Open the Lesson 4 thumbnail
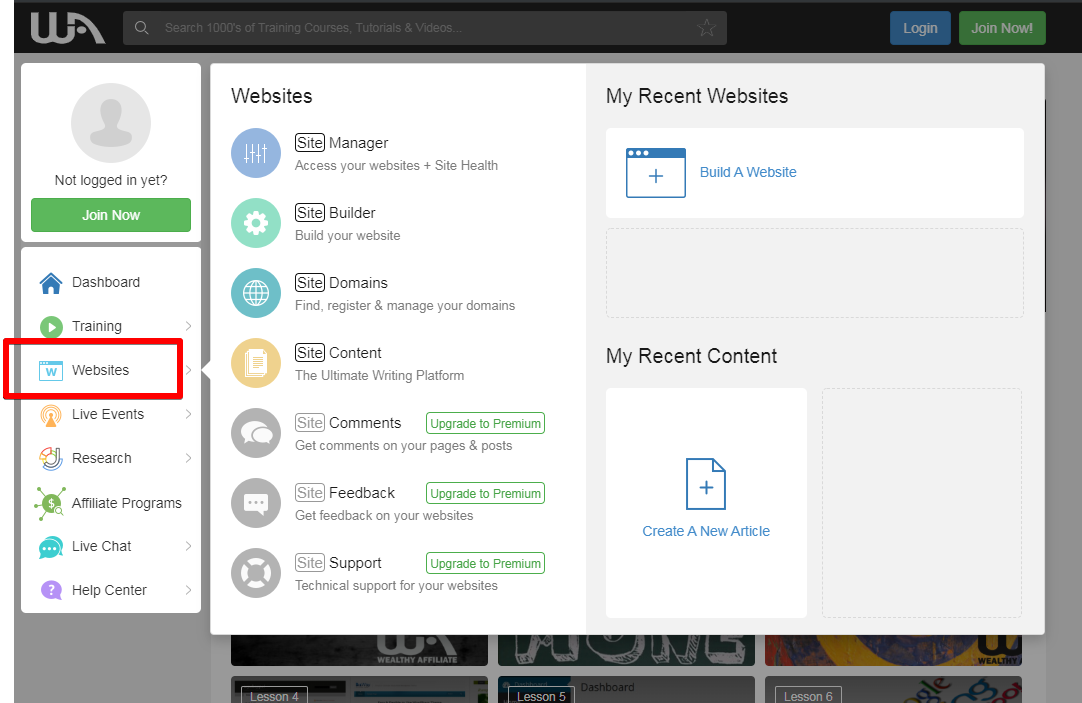1082x703 pixels. coord(360,689)
